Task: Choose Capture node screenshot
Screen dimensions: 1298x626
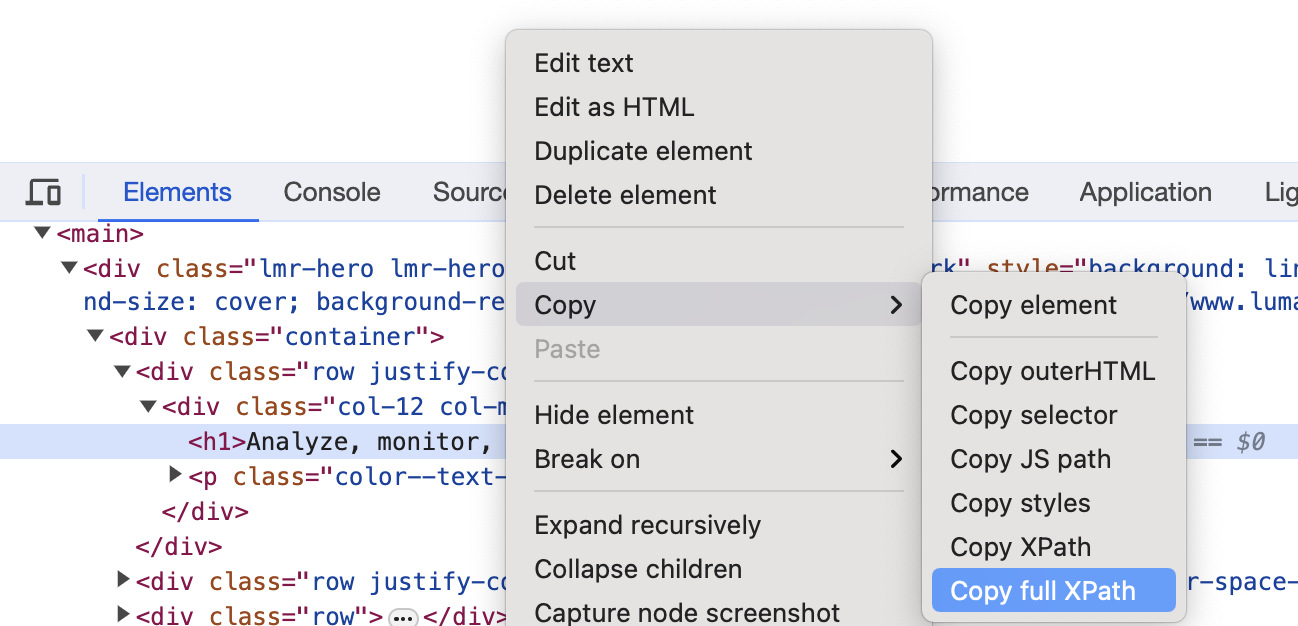Action: click(x=687, y=612)
